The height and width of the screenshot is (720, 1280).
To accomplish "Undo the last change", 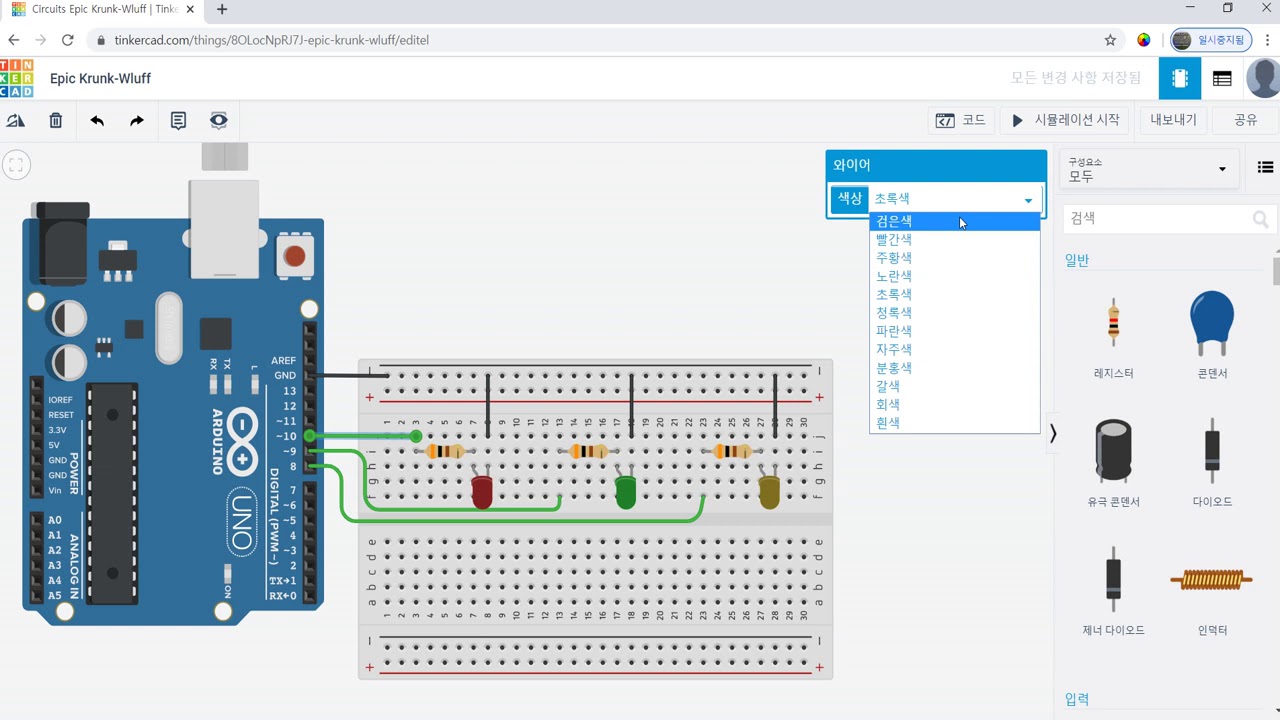I will 97,121.
